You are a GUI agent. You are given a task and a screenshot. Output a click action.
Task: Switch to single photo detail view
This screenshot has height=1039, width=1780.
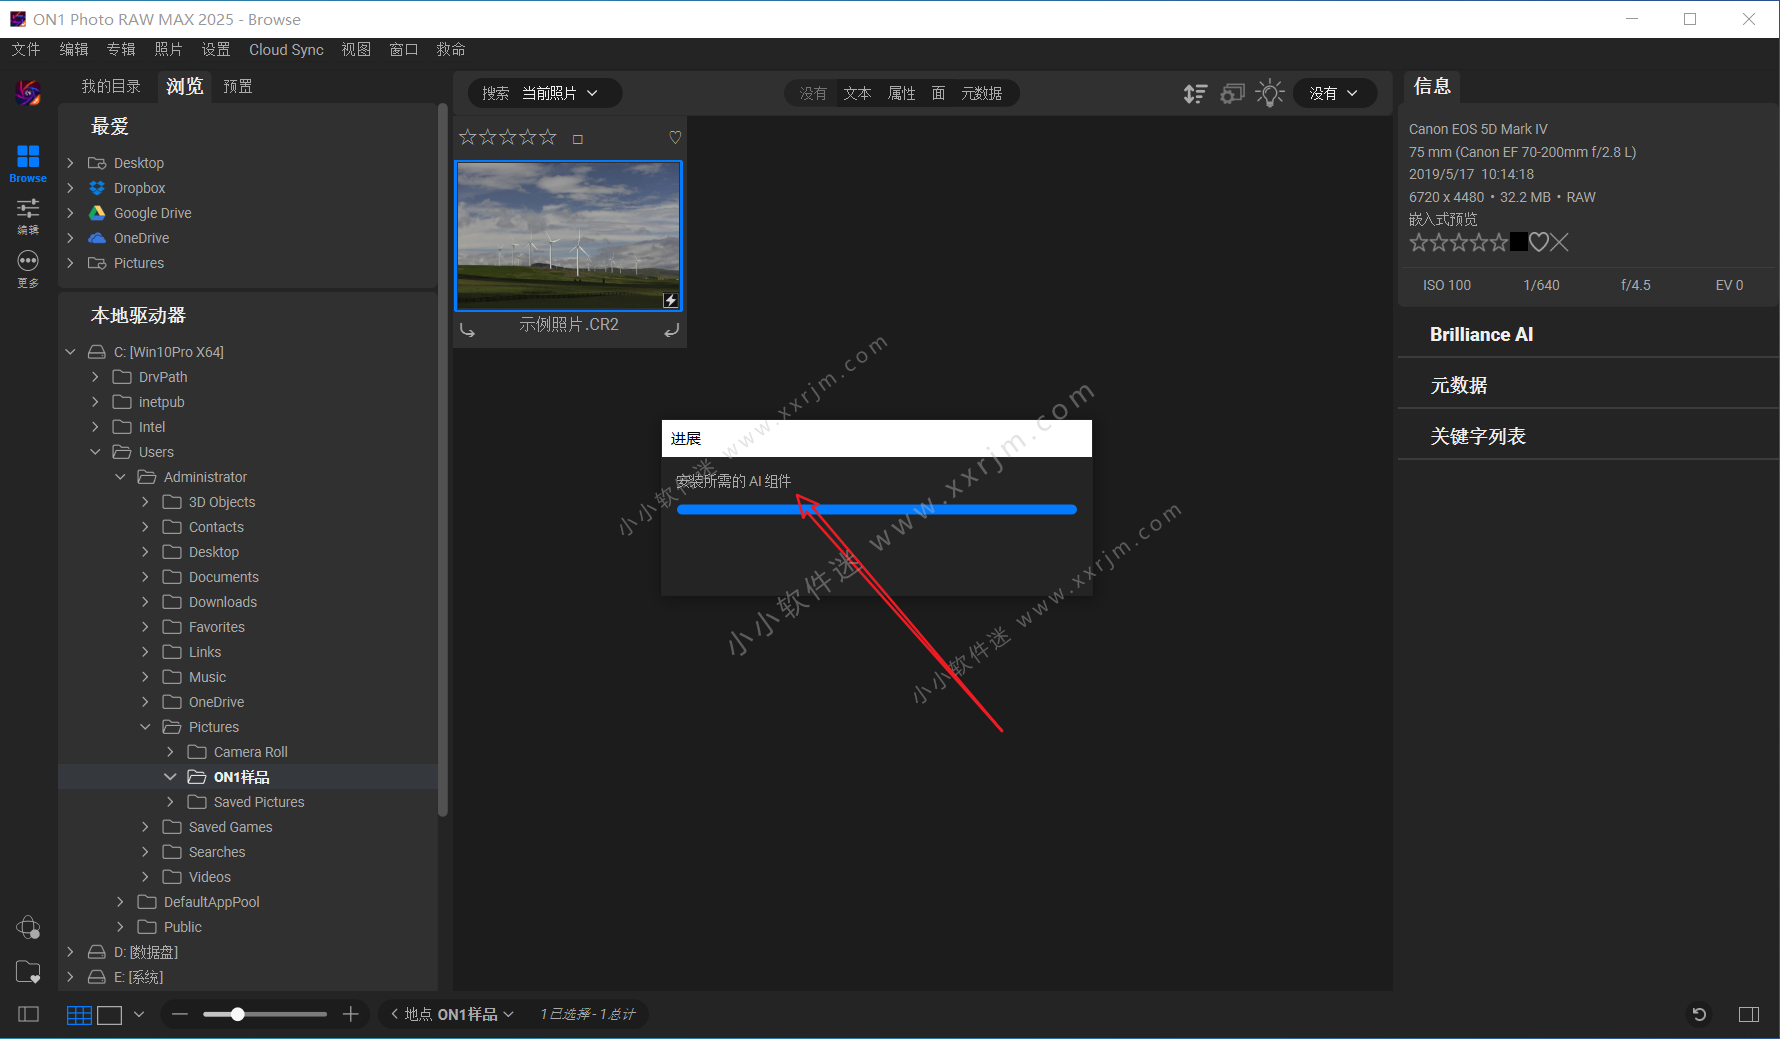click(110, 1015)
